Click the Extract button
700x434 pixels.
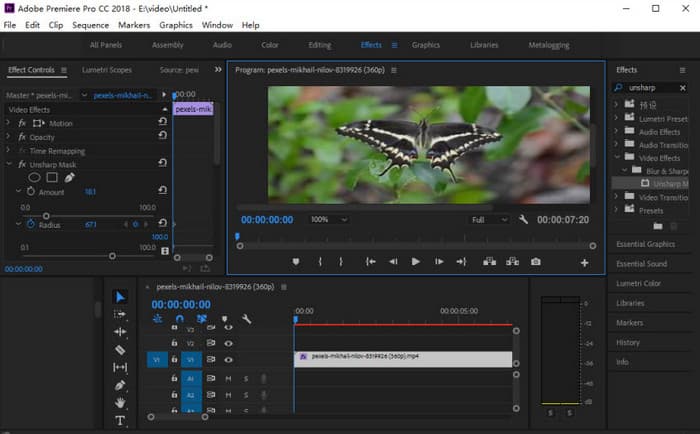(512, 262)
